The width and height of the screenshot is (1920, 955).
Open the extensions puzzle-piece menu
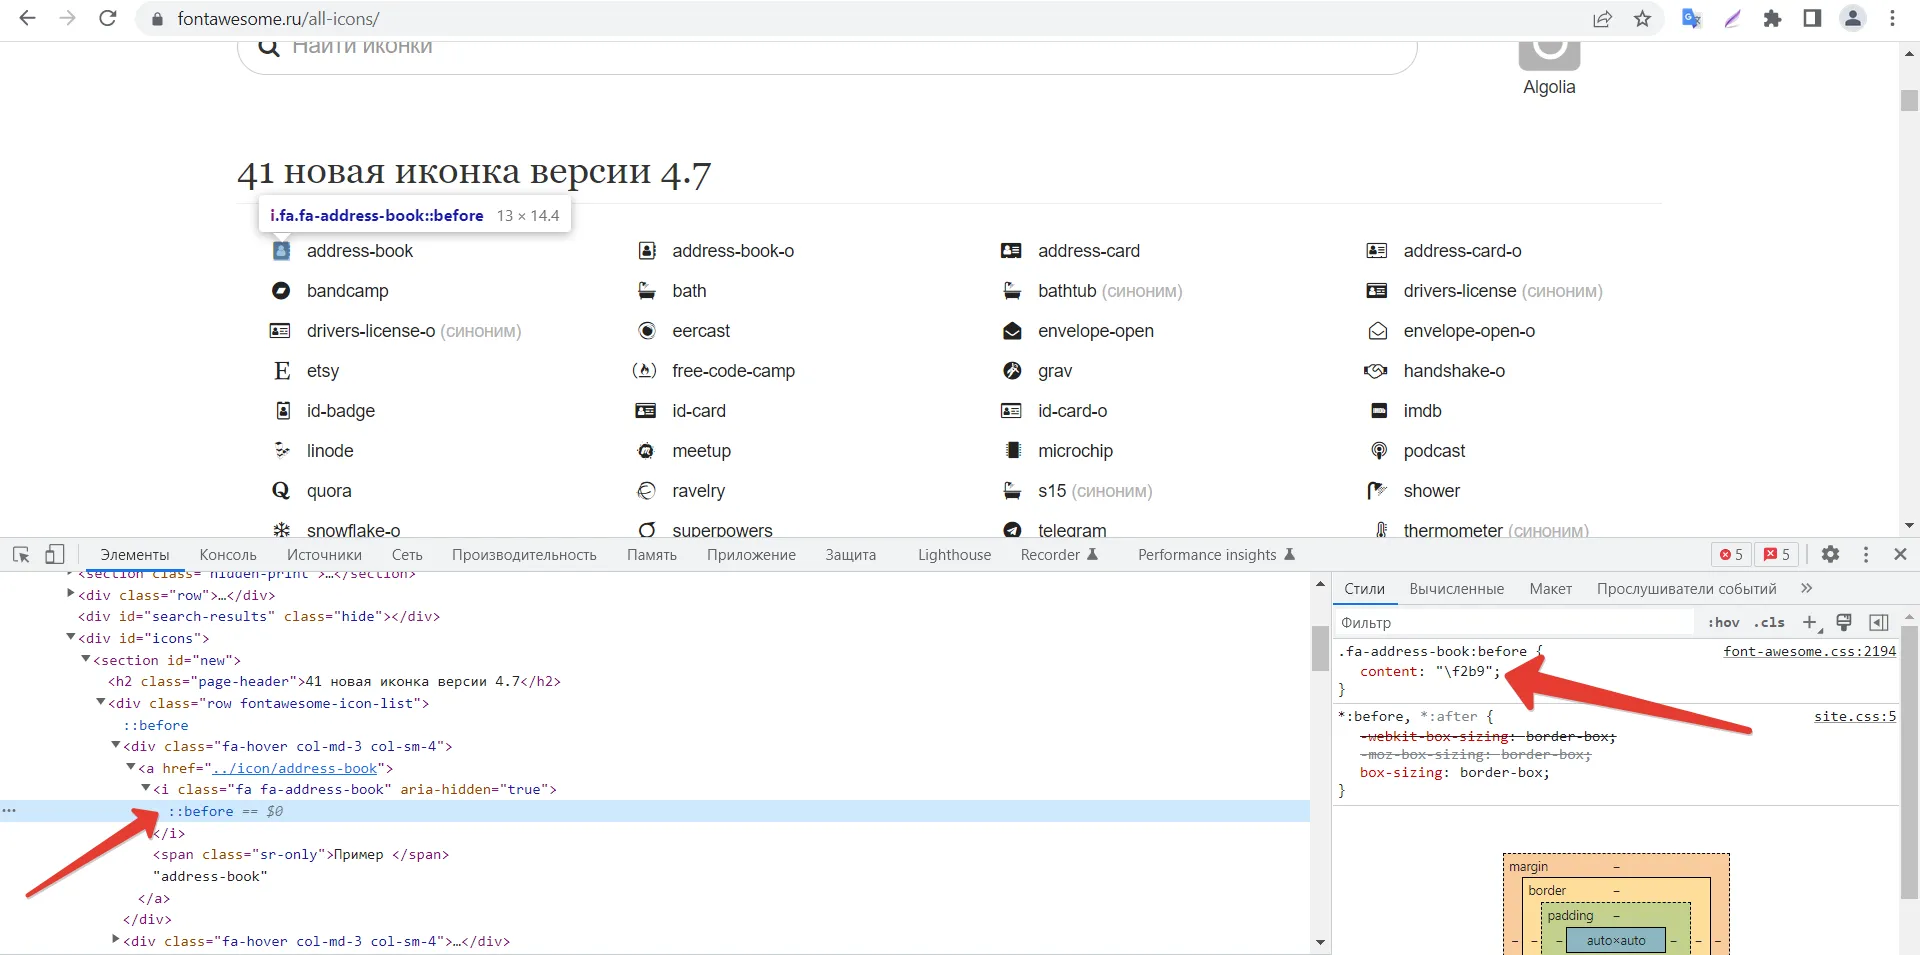click(1772, 18)
